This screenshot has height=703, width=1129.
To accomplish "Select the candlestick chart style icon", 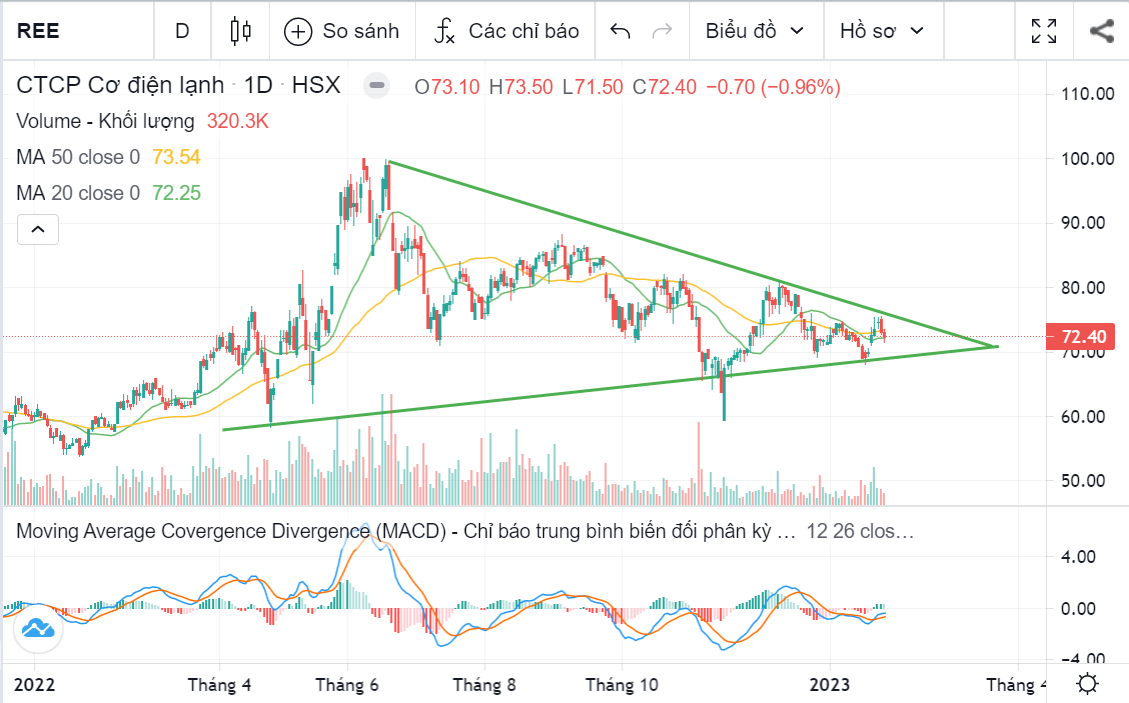I will [x=239, y=31].
